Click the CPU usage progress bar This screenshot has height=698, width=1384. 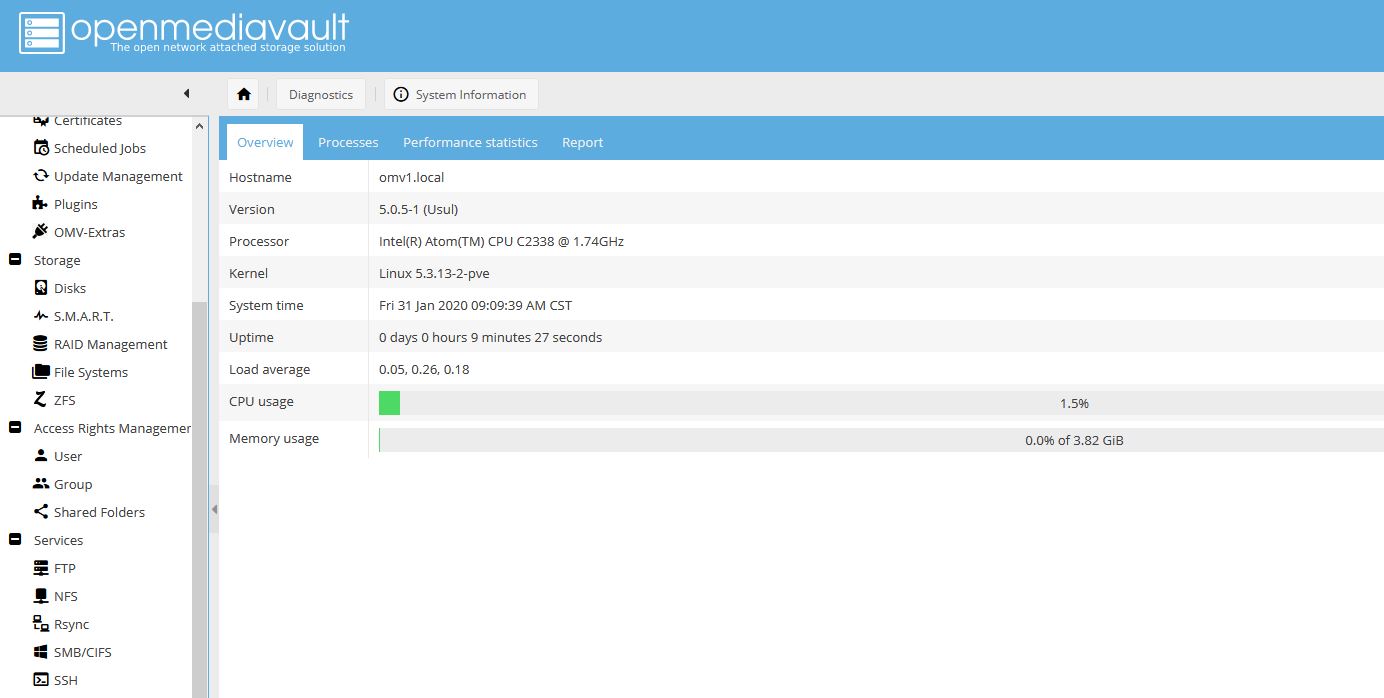880,403
